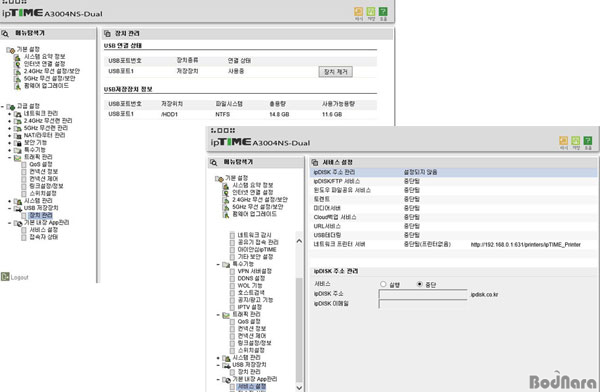600x392 pixels.
Task: Click the 5GHz 무선 설정/보안 icon in the back window
Action: click(x=17, y=78)
